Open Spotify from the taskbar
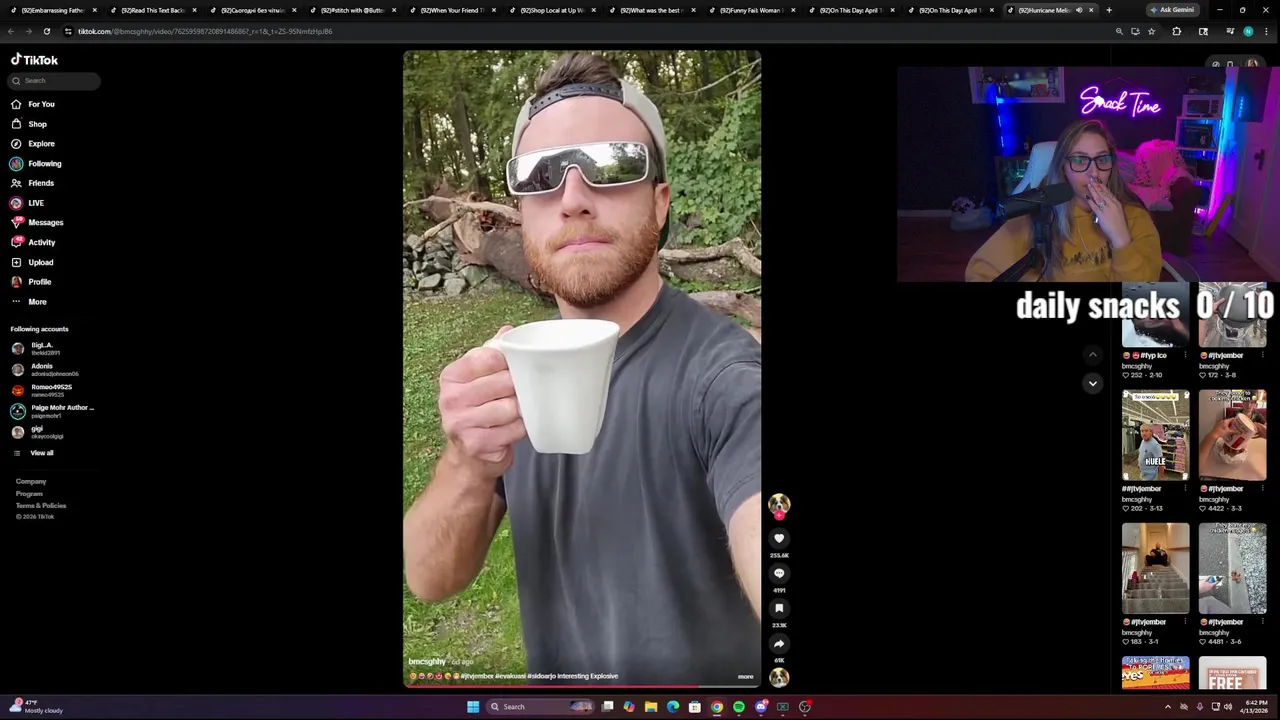1280x720 pixels. point(739,707)
